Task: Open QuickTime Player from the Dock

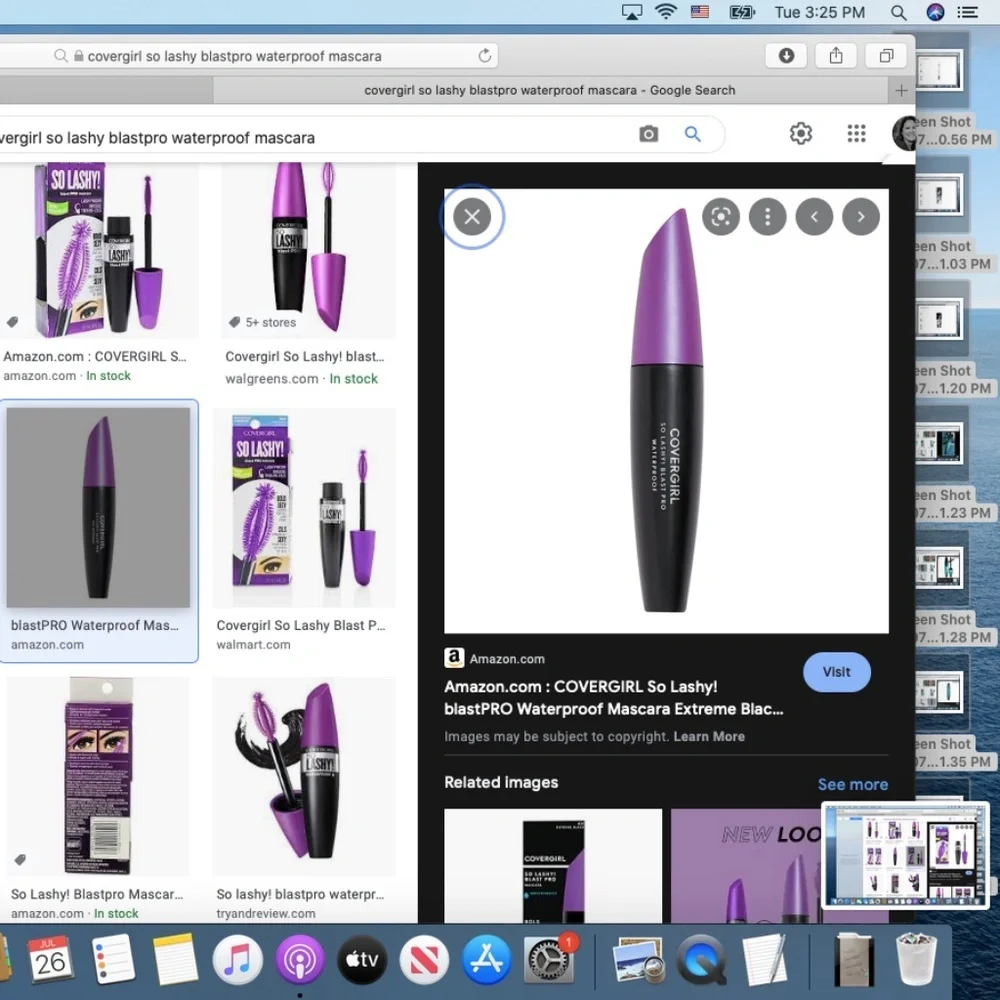Action: tap(702, 959)
